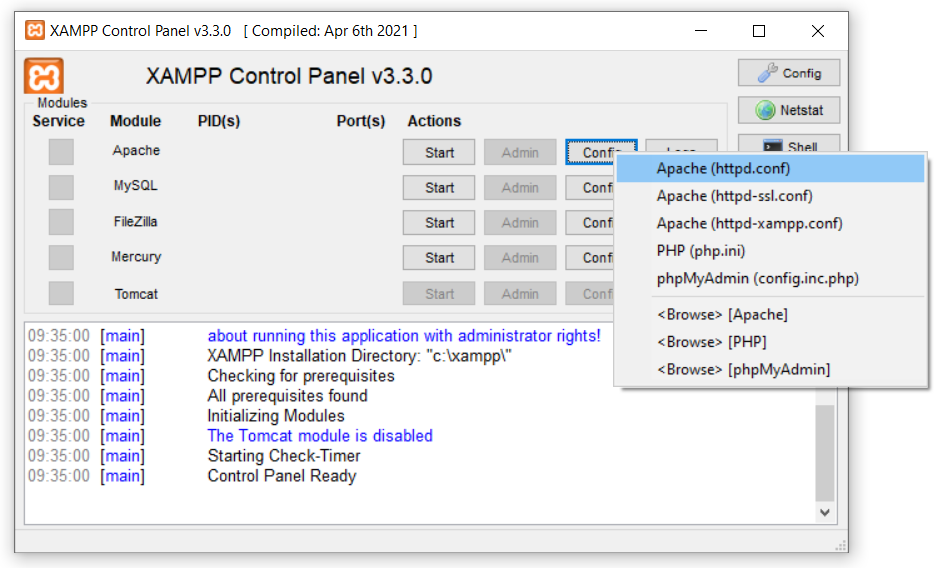The image size is (935, 568).
Task: Start the MySQL module
Action: (439, 188)
